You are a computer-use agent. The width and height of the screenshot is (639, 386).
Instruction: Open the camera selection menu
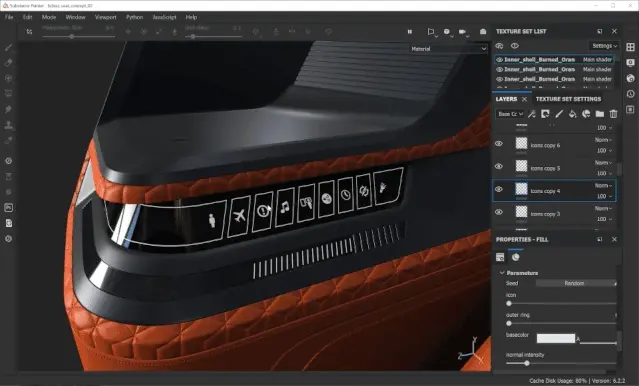pos(463,32)
